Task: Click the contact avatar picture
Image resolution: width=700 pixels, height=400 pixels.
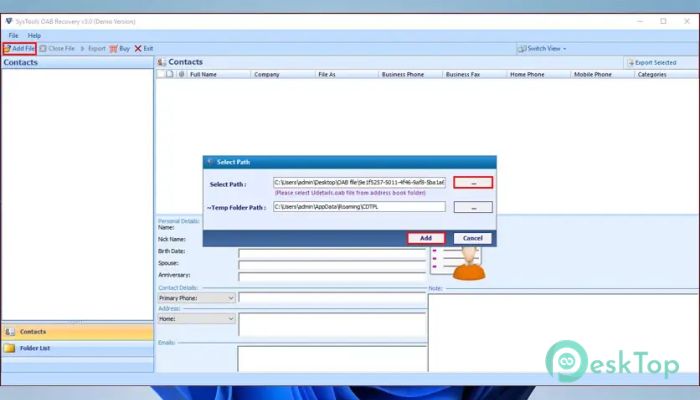Action: [x=458, y=262]
